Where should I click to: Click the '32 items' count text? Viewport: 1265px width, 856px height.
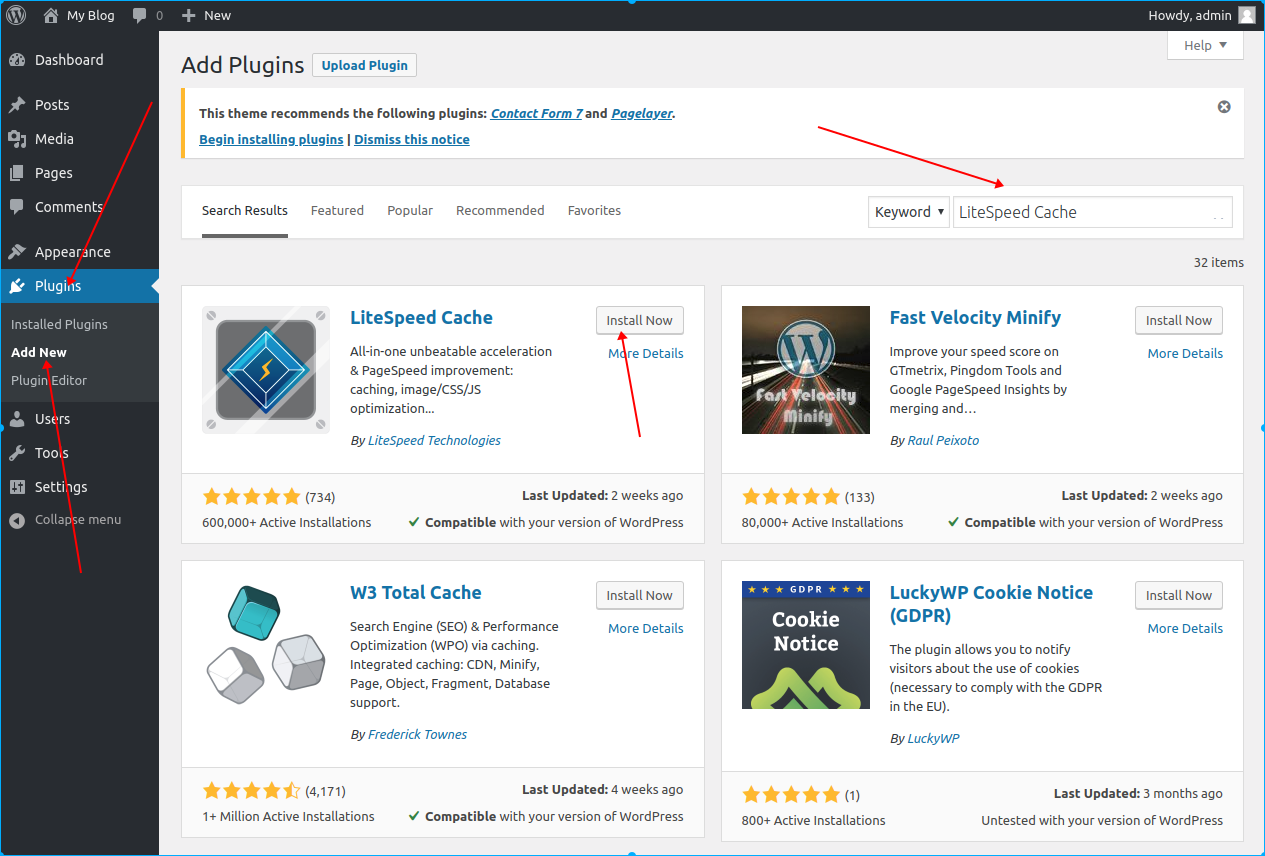pos(1219,263)
